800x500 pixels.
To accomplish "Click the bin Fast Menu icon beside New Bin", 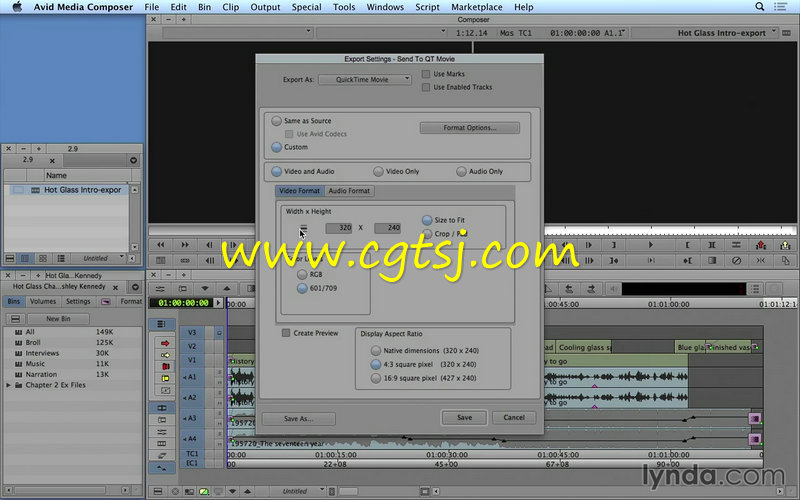I will (x=15, y=319).
